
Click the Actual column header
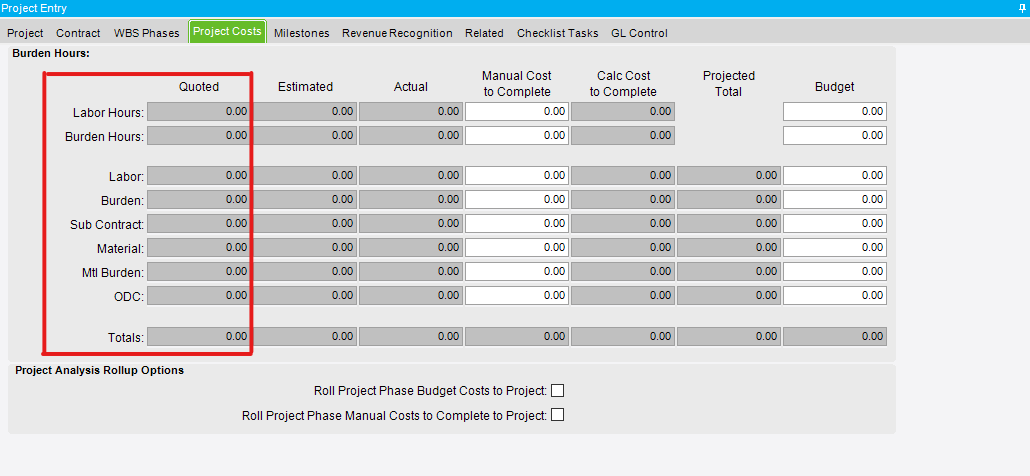[411, 87]
